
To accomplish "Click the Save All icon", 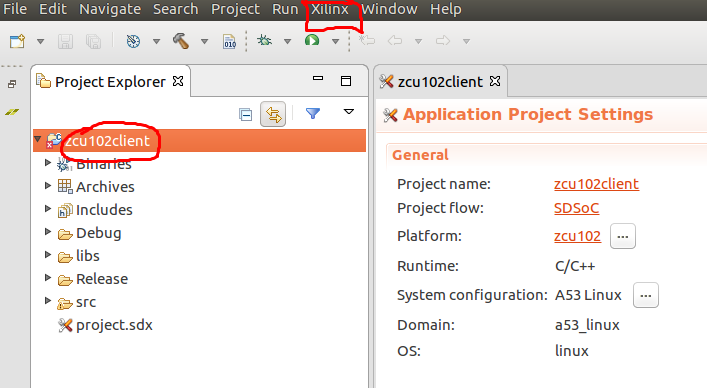I will click(93, 41).
